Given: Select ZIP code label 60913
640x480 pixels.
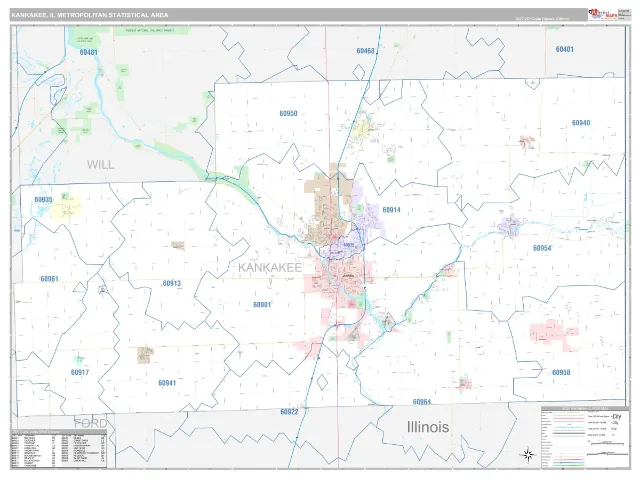Looking at the screenshot, I should point(171,283).
